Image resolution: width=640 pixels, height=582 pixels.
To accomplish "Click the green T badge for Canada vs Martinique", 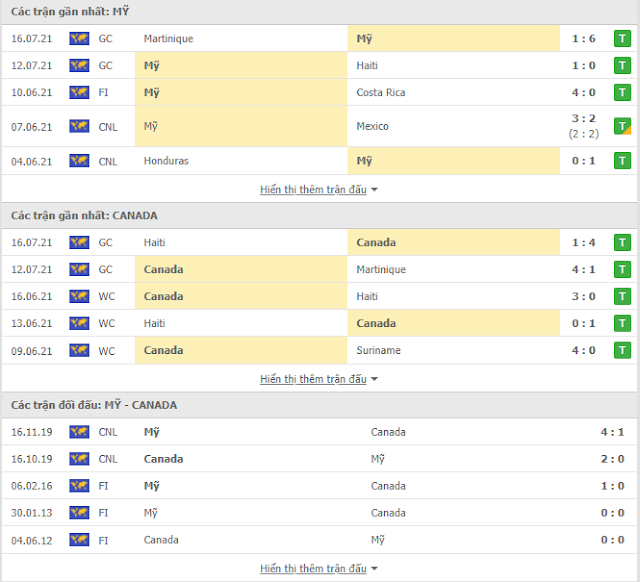I will (622, 269).
